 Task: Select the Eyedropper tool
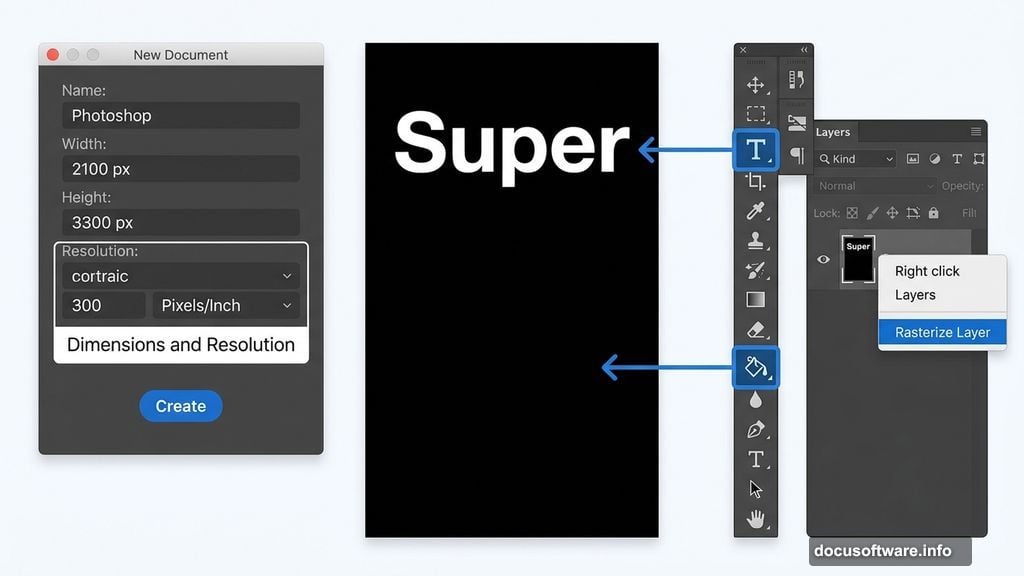(756, 212)
